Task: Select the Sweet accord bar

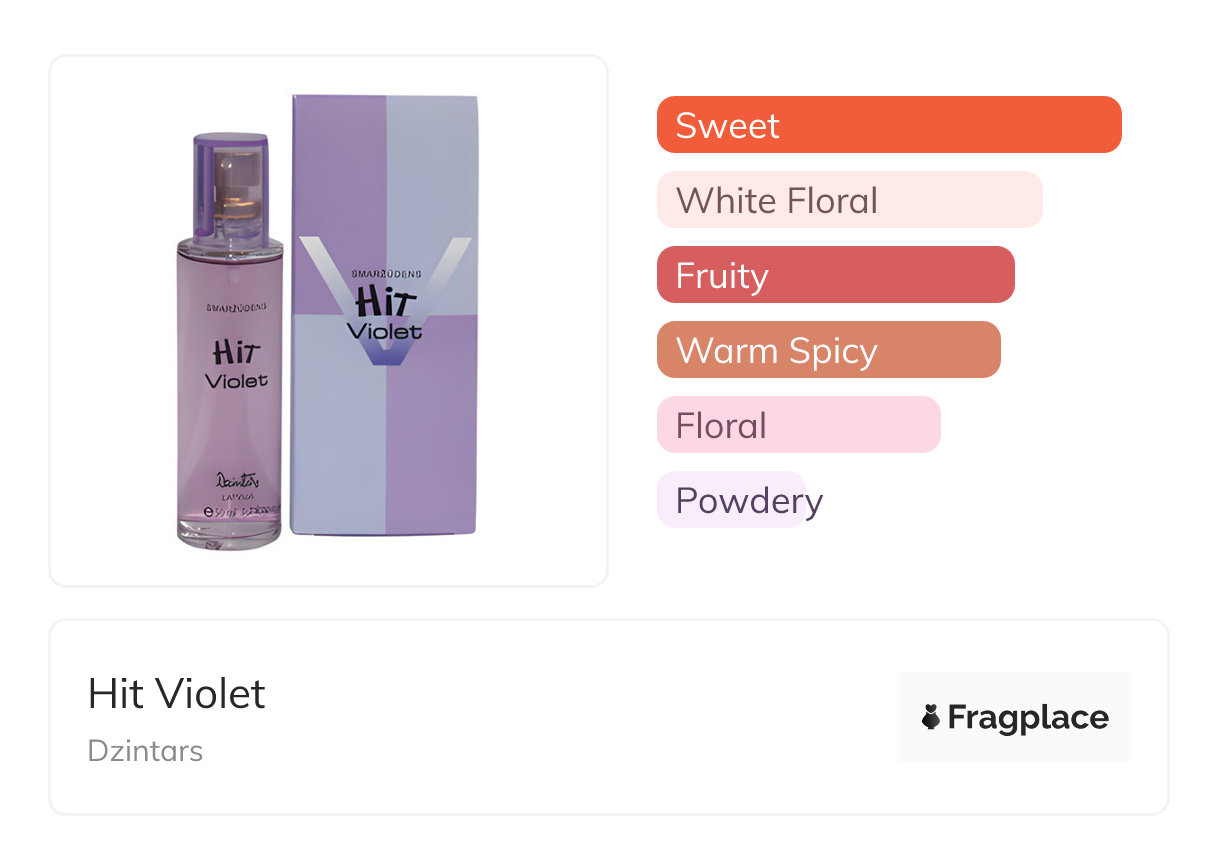Action: point(888,125)
